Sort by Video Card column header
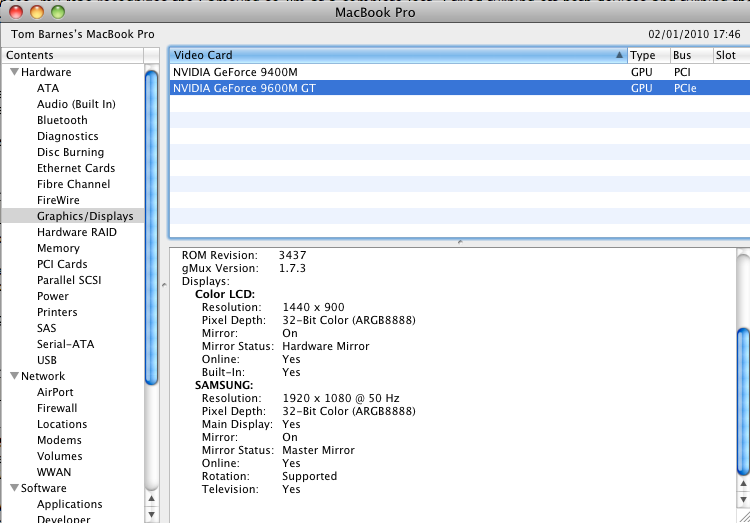Image resolution: width=750 pixels, height=523 pixels. [x=398, y=55]
